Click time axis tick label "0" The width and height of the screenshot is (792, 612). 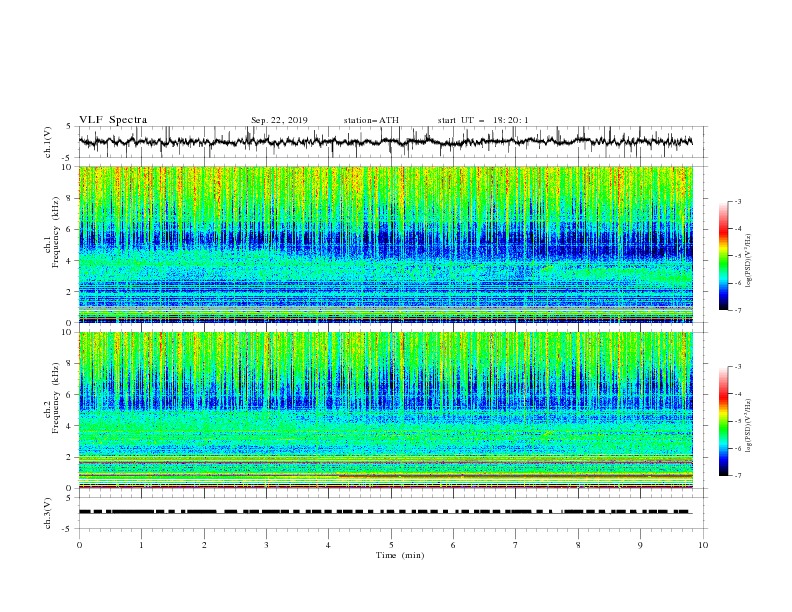pos(79,545)
